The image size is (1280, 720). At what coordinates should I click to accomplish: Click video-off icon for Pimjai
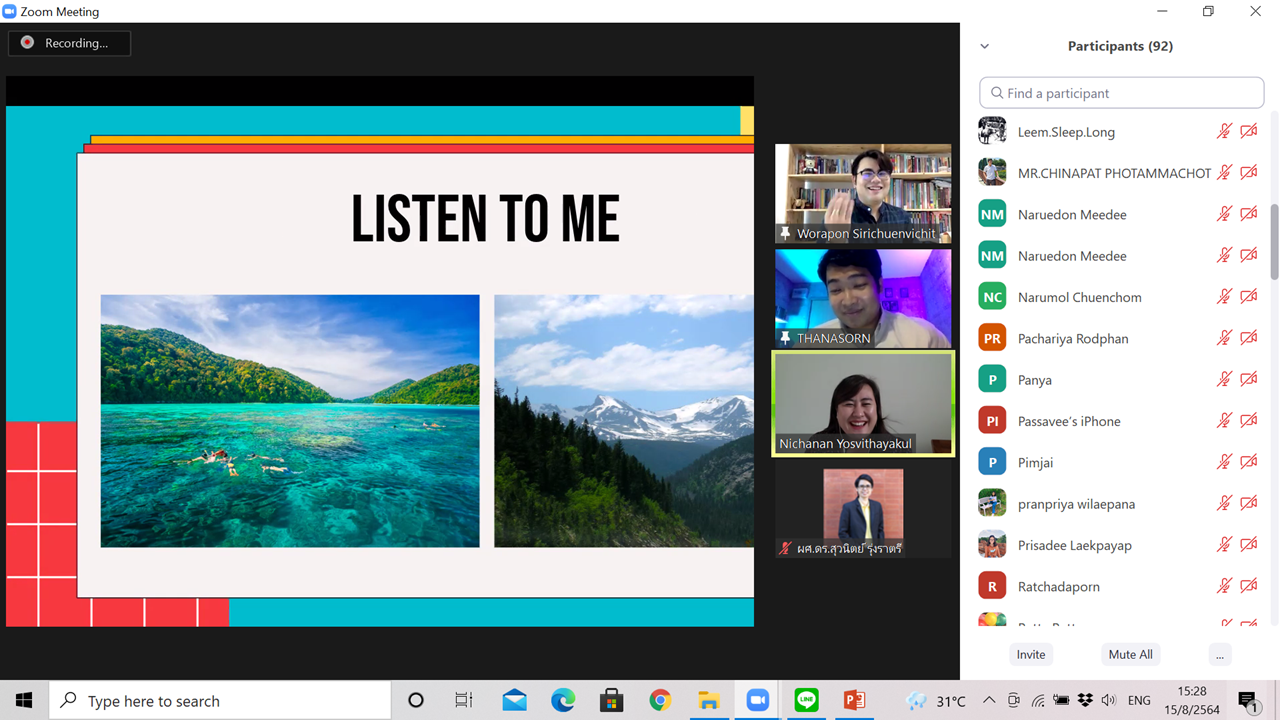click(1249, 462)
